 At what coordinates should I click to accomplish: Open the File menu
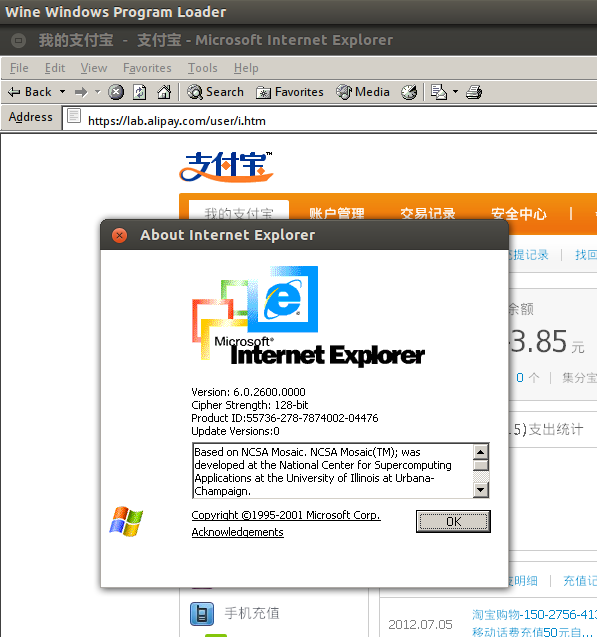point(19,68)
